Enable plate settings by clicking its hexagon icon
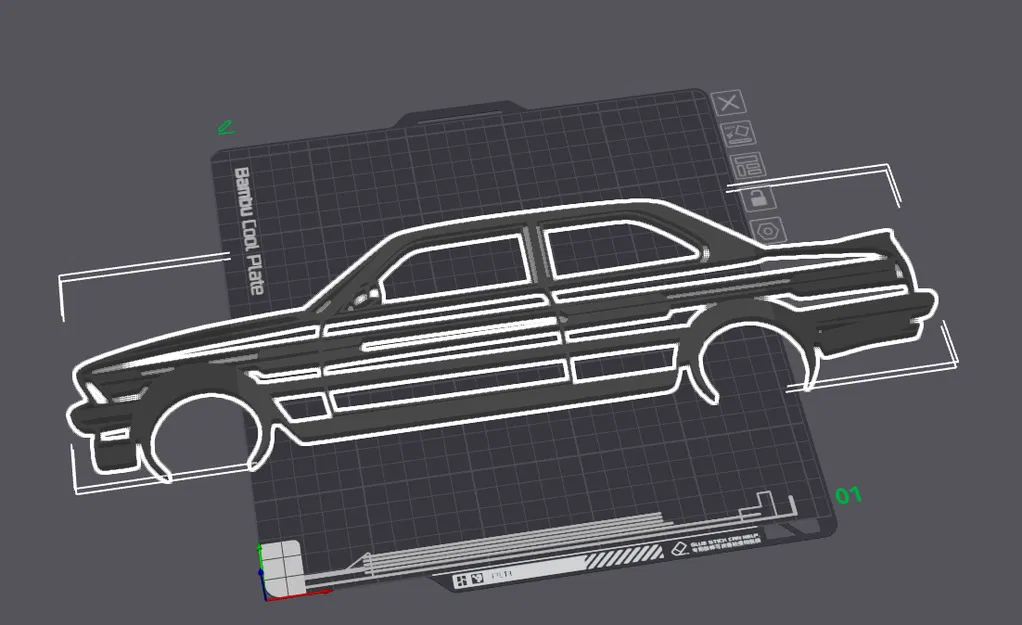 766,232
